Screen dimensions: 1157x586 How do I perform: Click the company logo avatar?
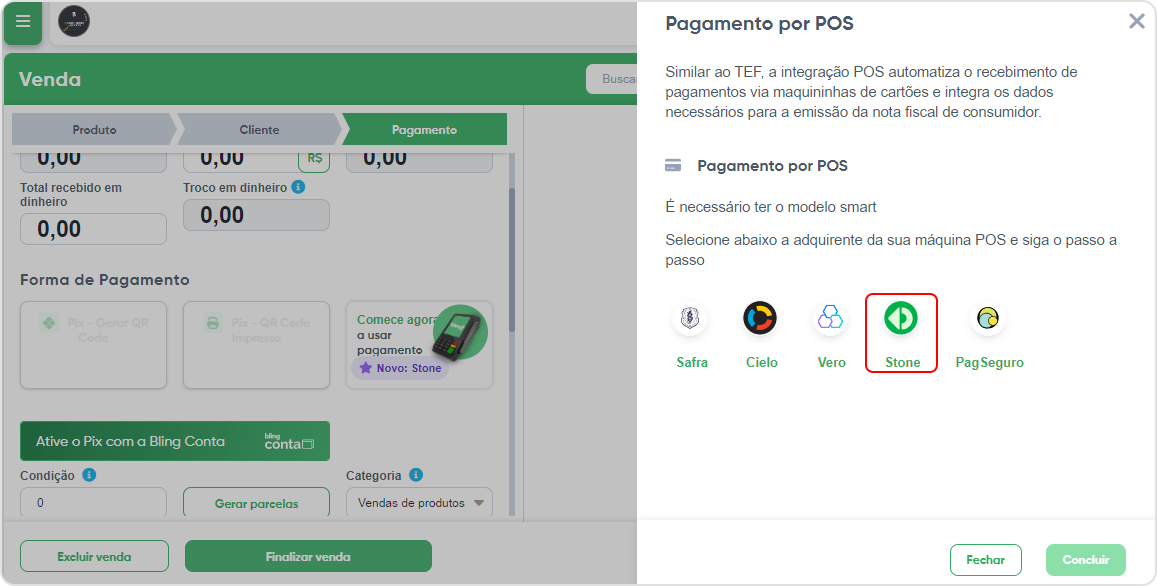coord(74,21)
